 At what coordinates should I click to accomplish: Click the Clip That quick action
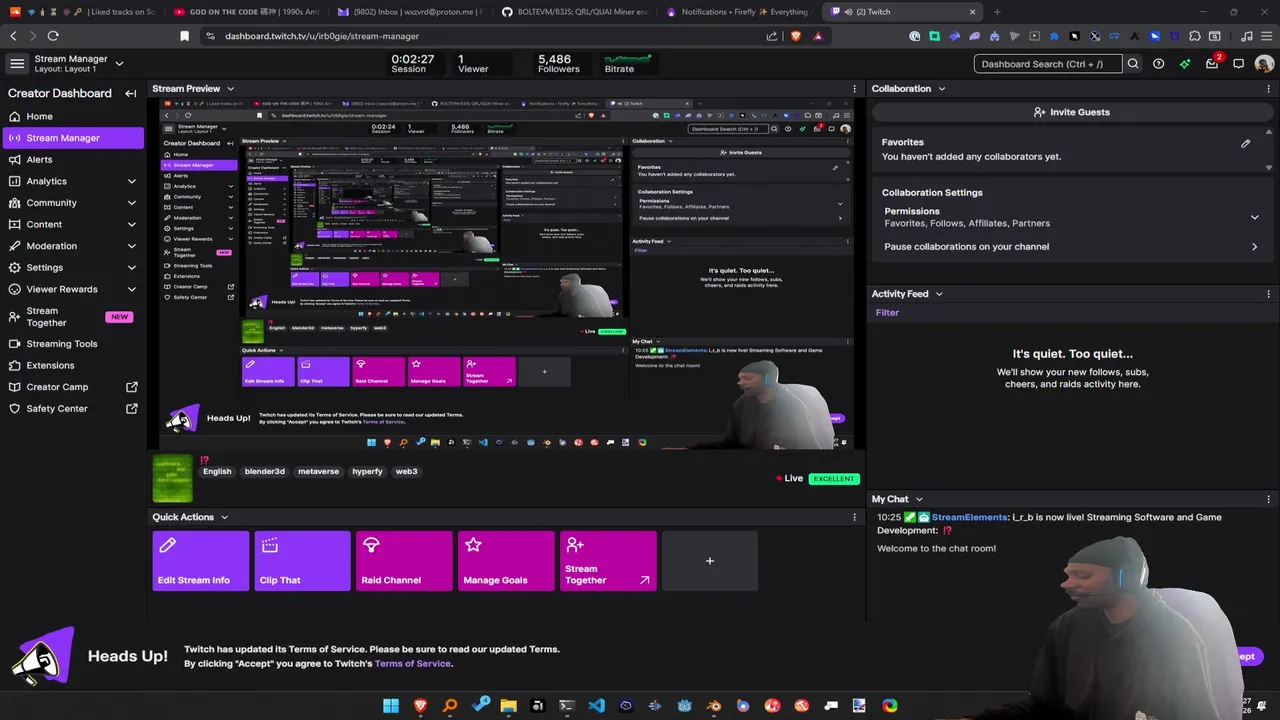(302, 561)
